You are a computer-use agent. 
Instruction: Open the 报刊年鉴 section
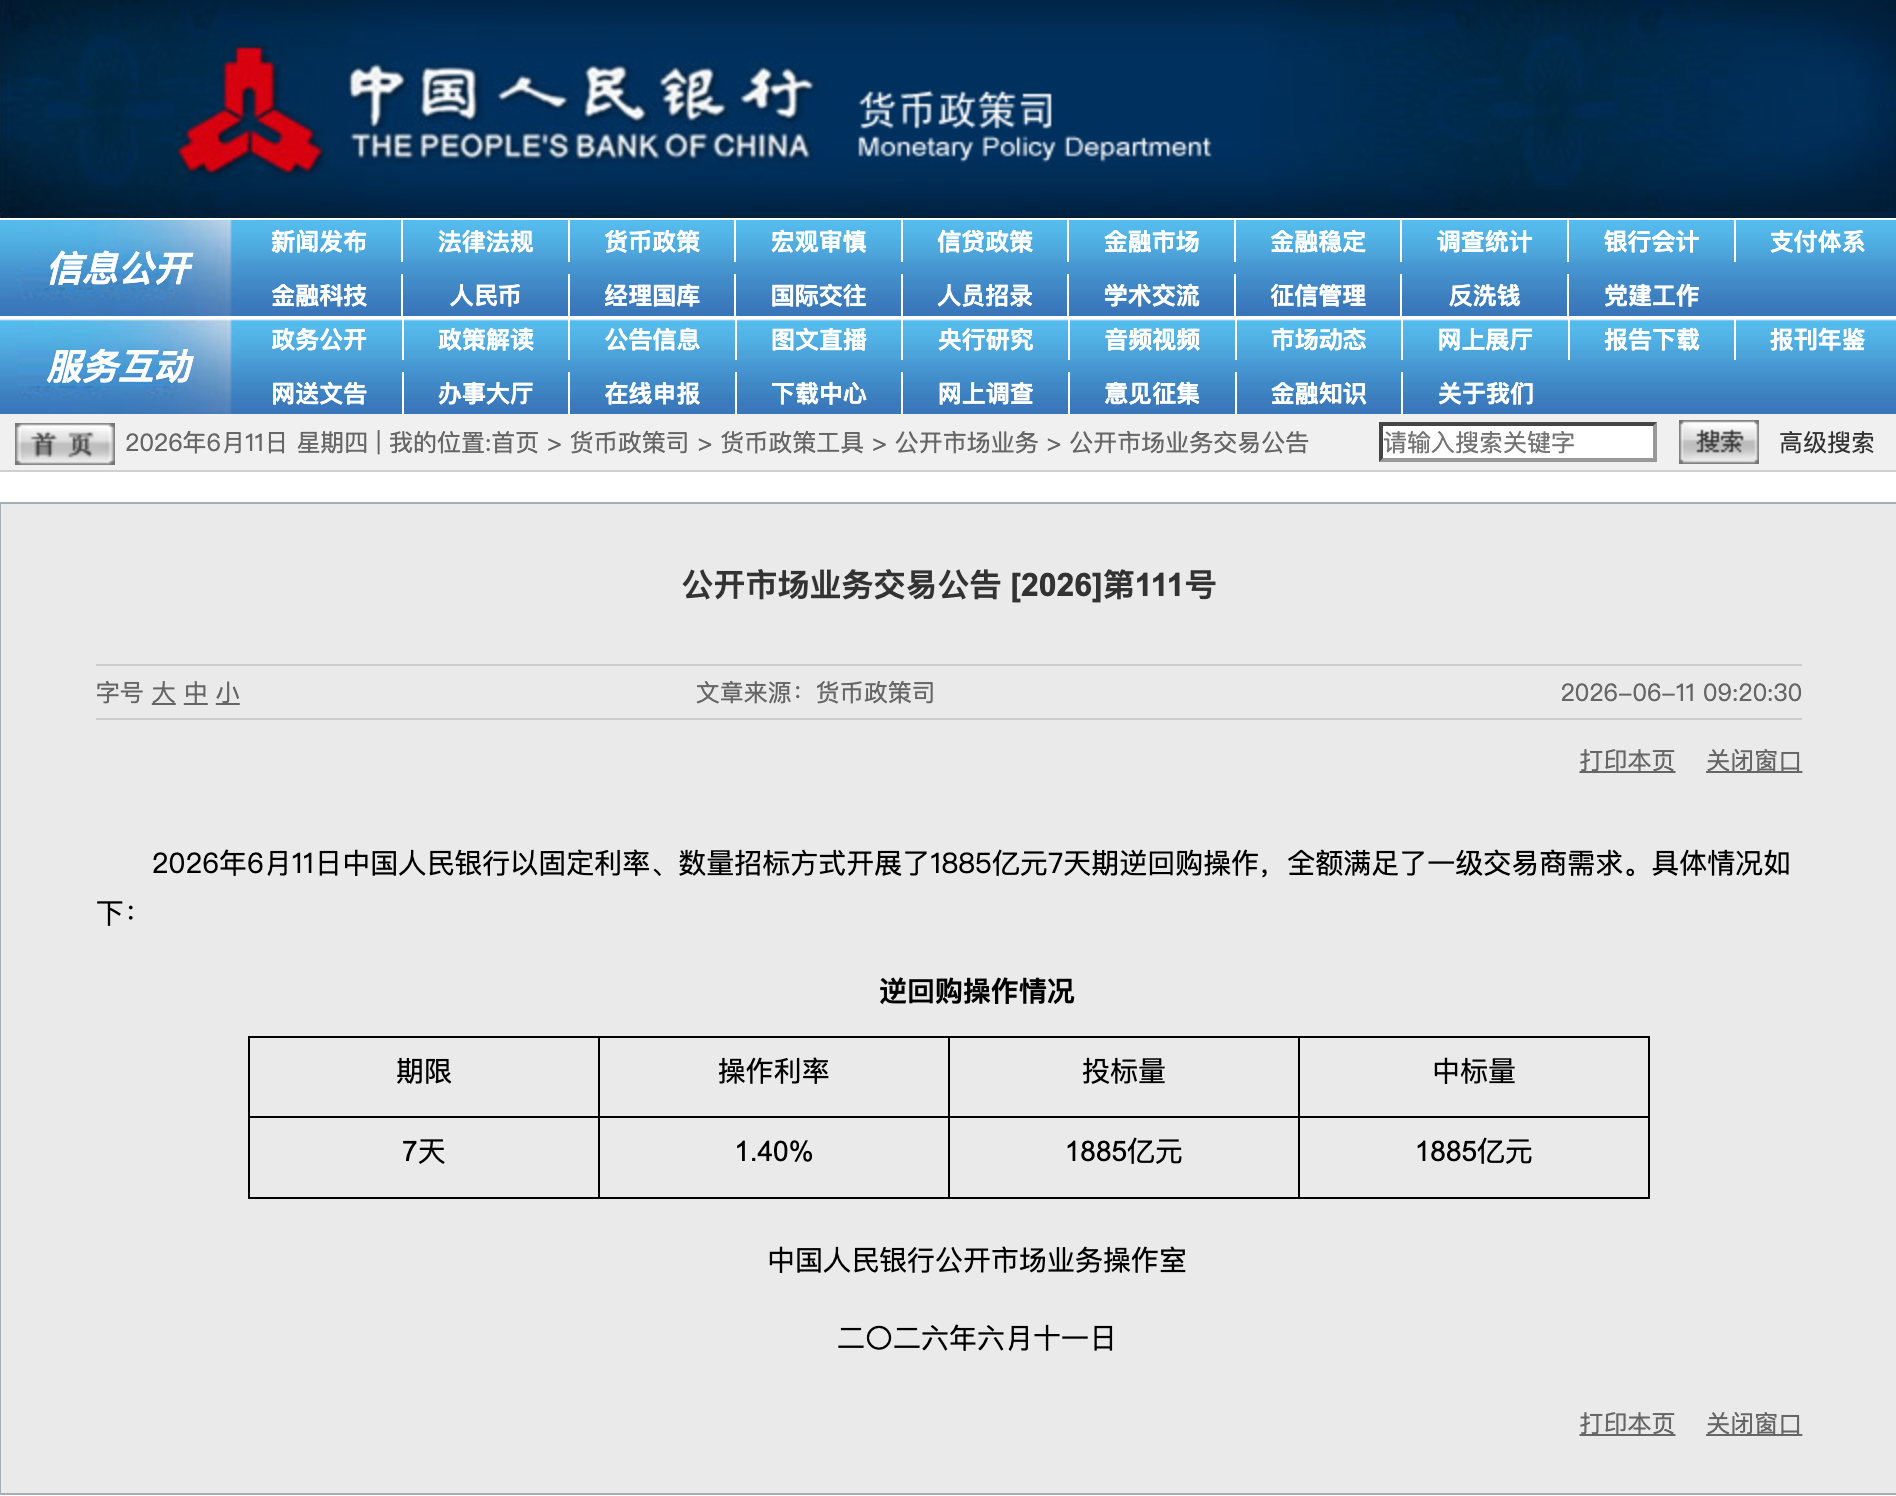(1817, 340)
